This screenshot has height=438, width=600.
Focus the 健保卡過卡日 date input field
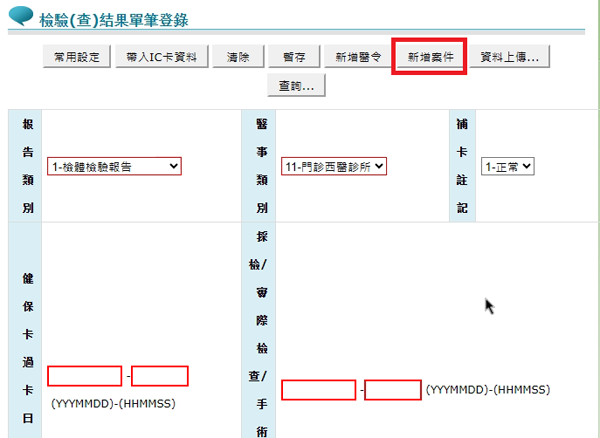tap(84, 376)
